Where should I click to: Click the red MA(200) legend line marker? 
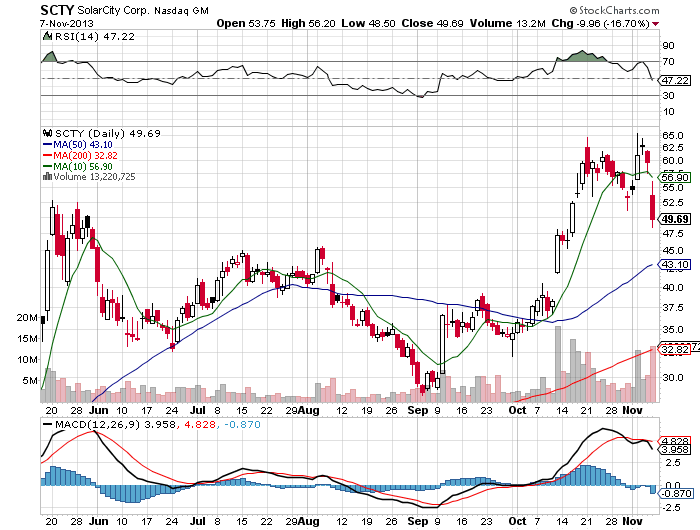pos(47,155)
